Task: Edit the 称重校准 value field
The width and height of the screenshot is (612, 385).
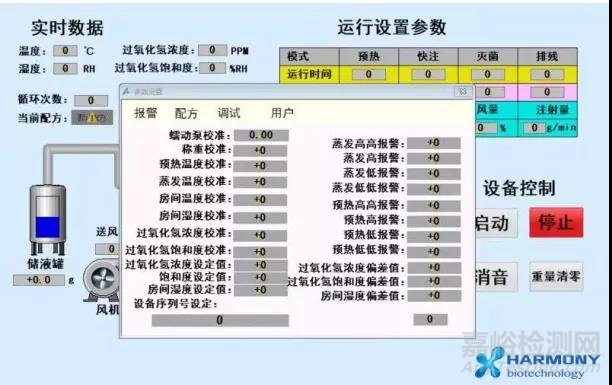Action: click(260, 150)
